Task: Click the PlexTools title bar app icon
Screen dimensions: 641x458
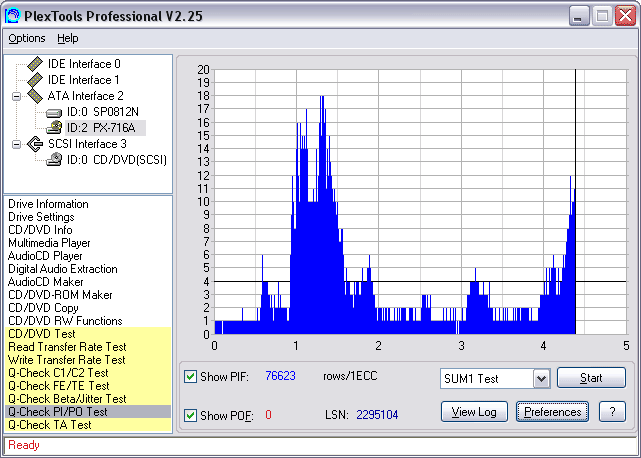Action: [x=13, y=16]
